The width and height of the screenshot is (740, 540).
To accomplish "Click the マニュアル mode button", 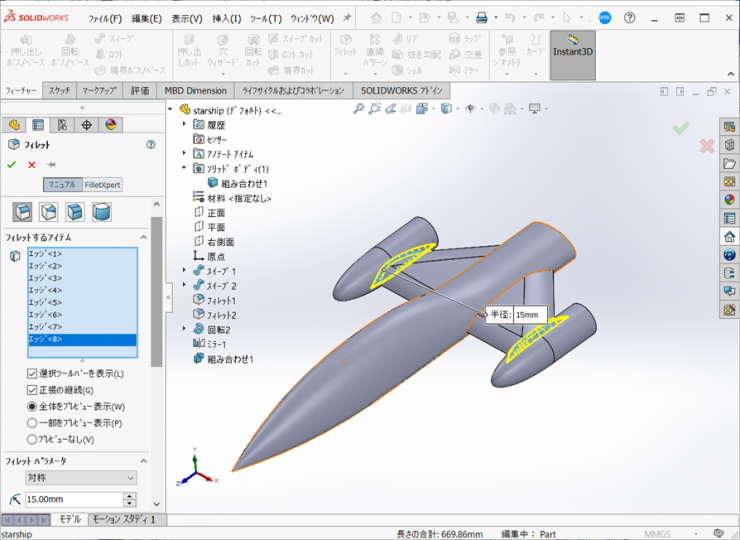I will [x=61, y=185].
